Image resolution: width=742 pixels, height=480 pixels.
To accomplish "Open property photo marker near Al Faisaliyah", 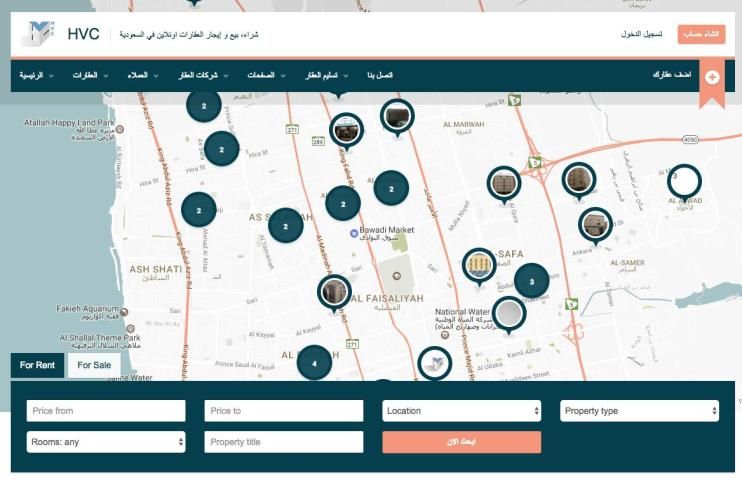I will click(334, 292).
